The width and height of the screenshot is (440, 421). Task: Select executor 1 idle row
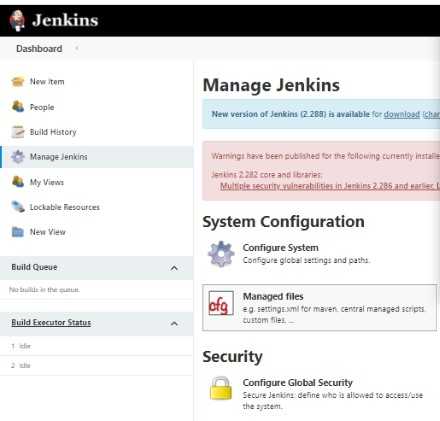[x=96, y=346]
